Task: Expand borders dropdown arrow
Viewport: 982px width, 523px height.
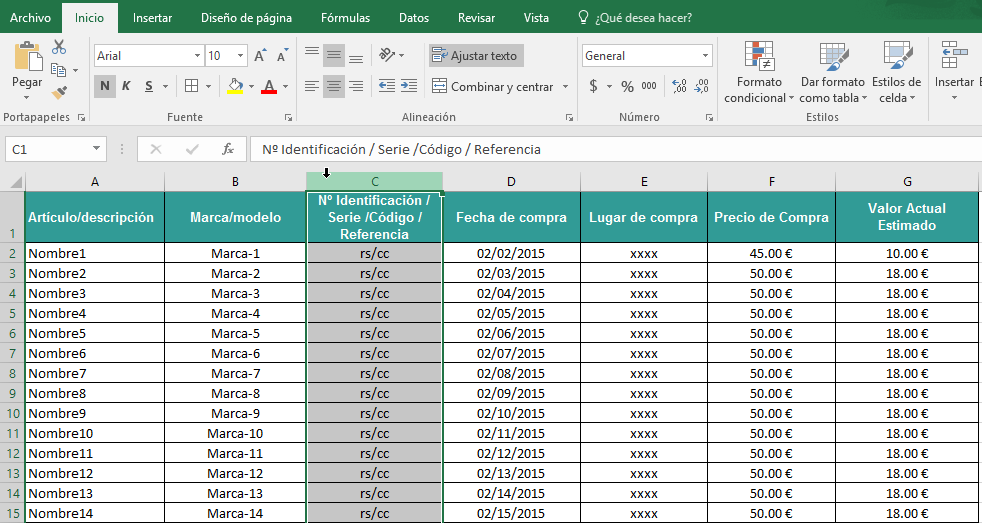Action: (x=209, y=86)
